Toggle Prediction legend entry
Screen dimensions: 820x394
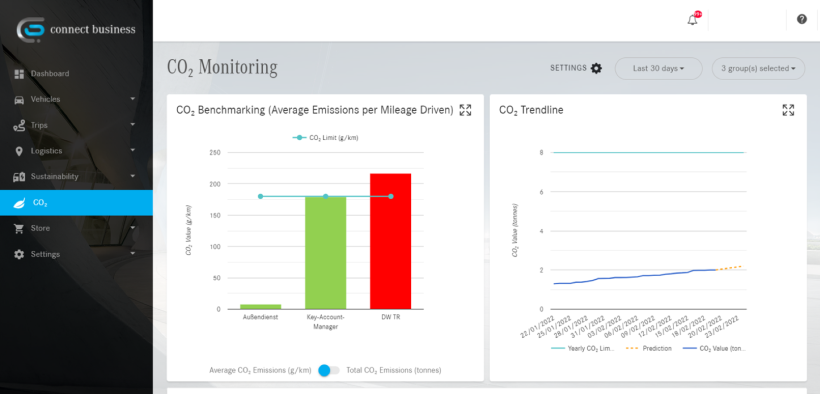click(648, 348)
